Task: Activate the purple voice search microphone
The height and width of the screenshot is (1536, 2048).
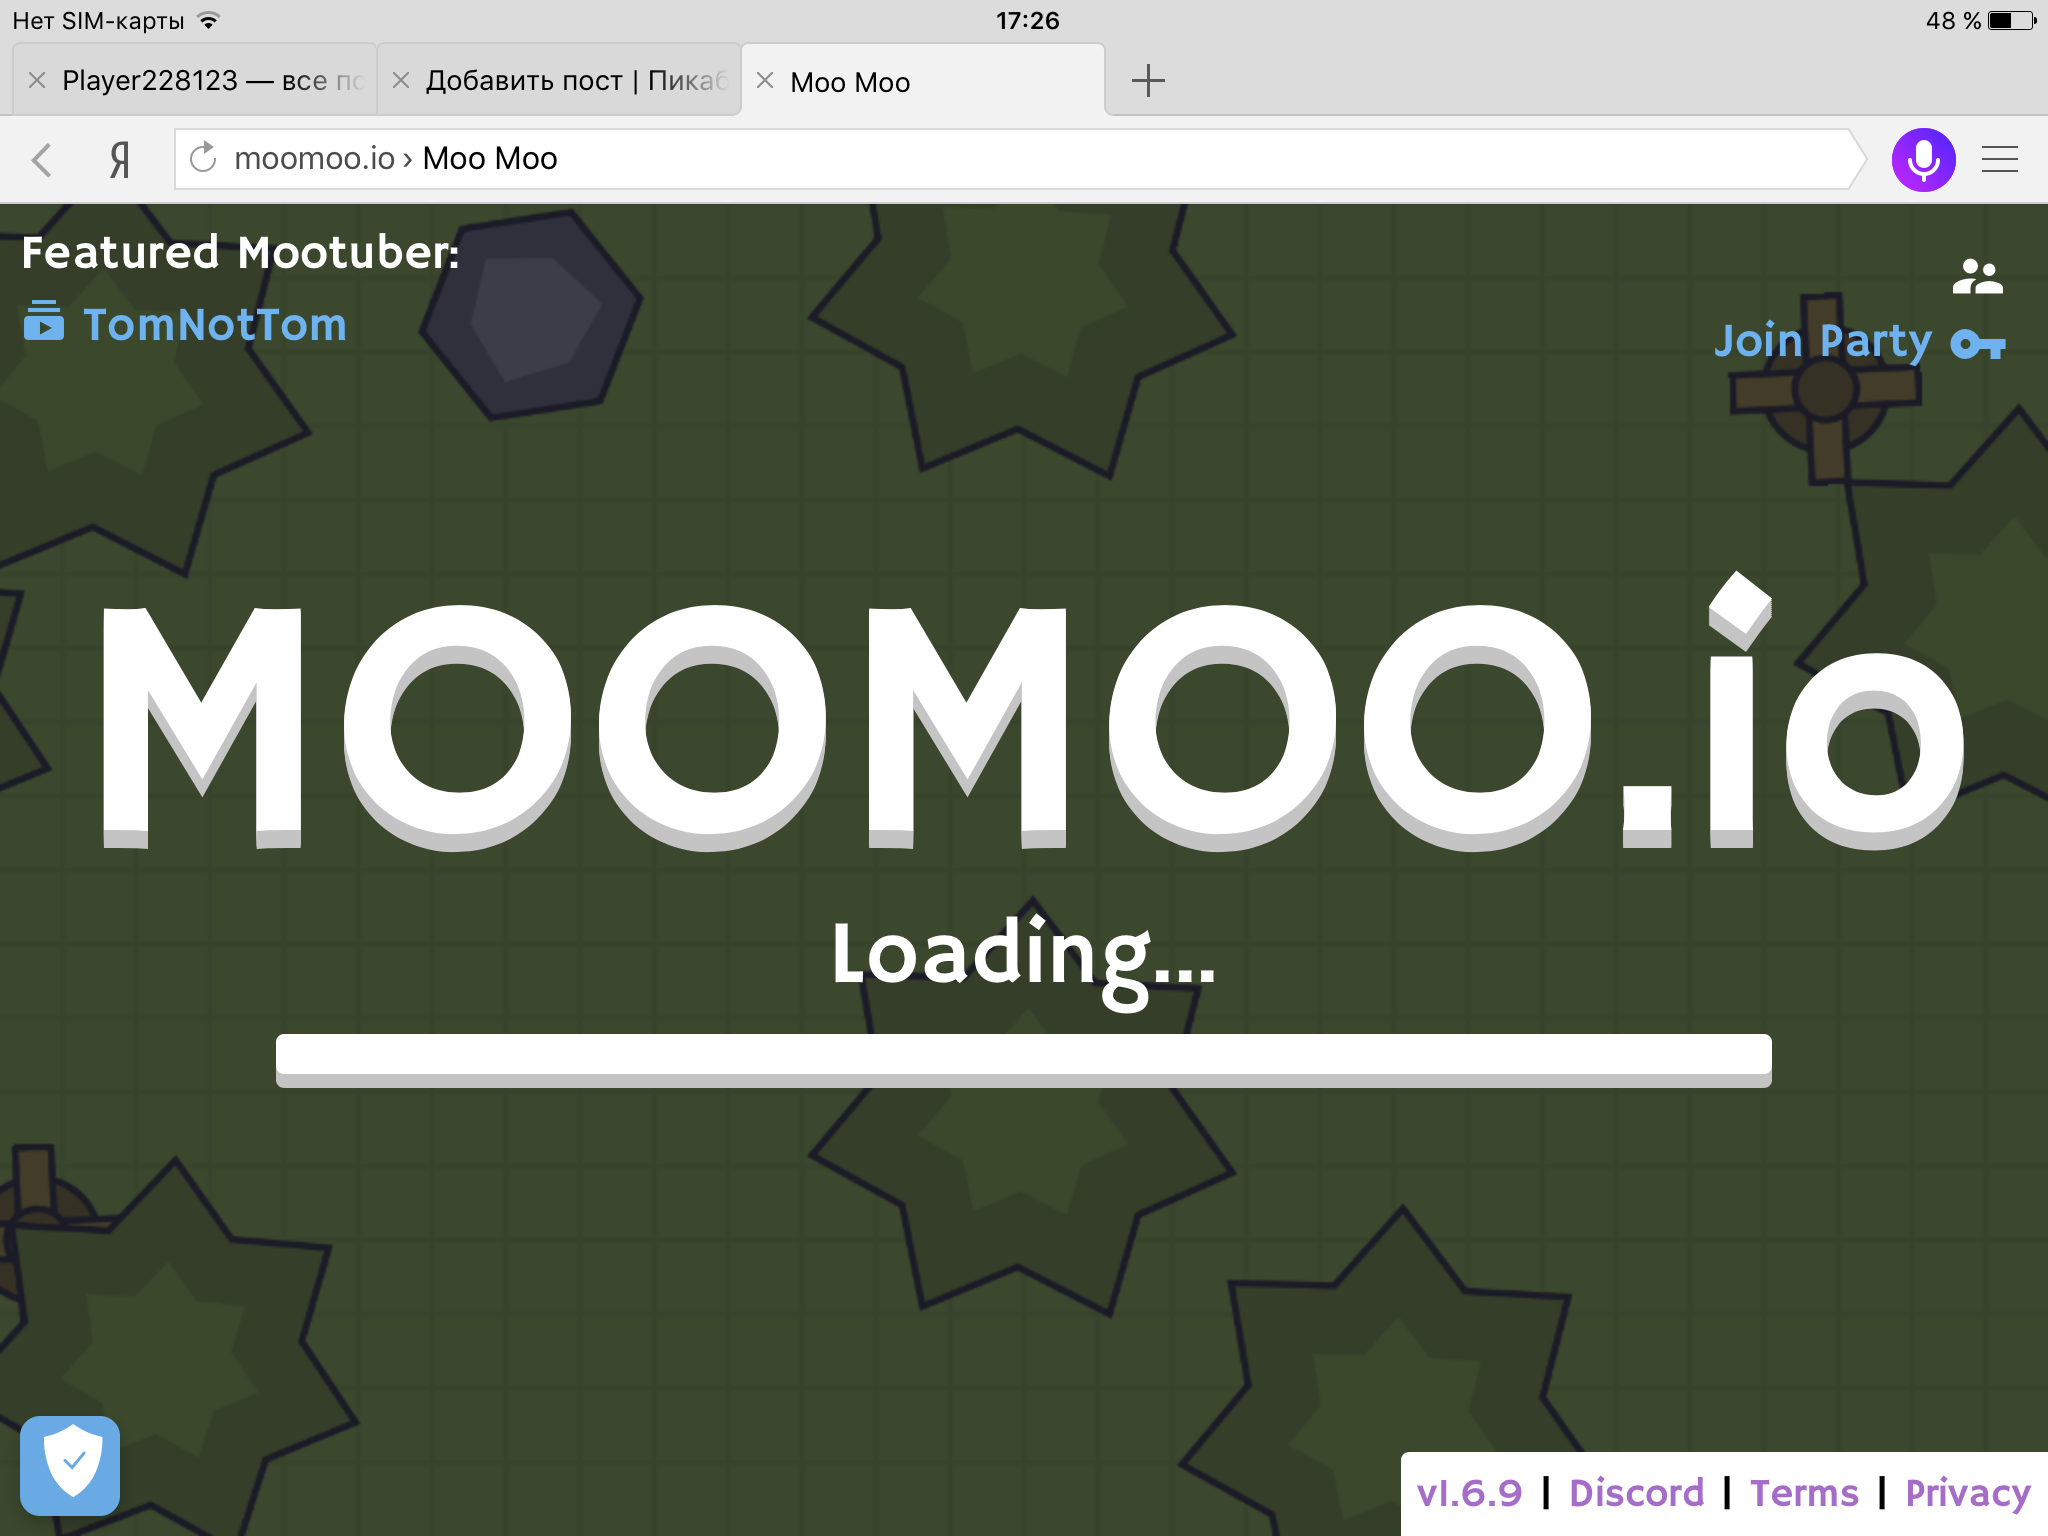Action: [1923, 160]
